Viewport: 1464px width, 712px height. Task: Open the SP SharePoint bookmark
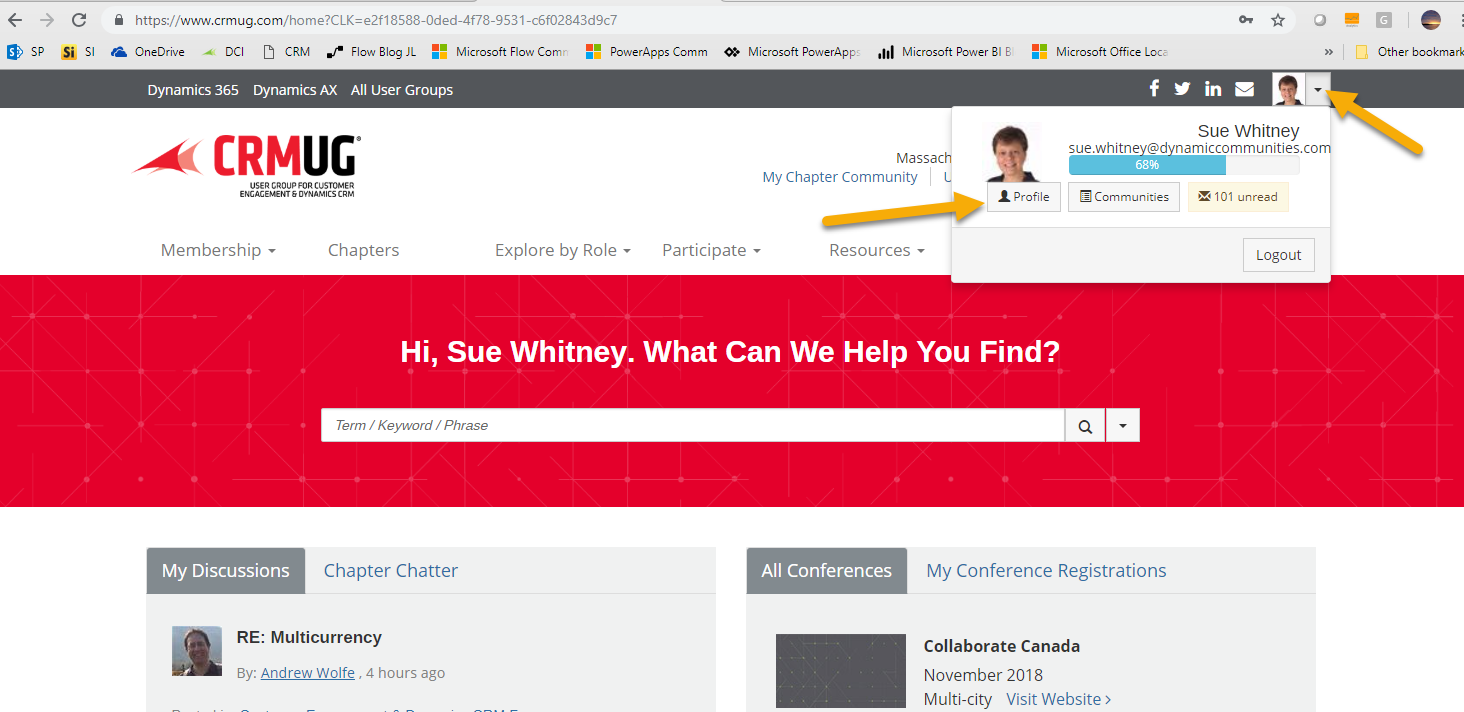26,52
